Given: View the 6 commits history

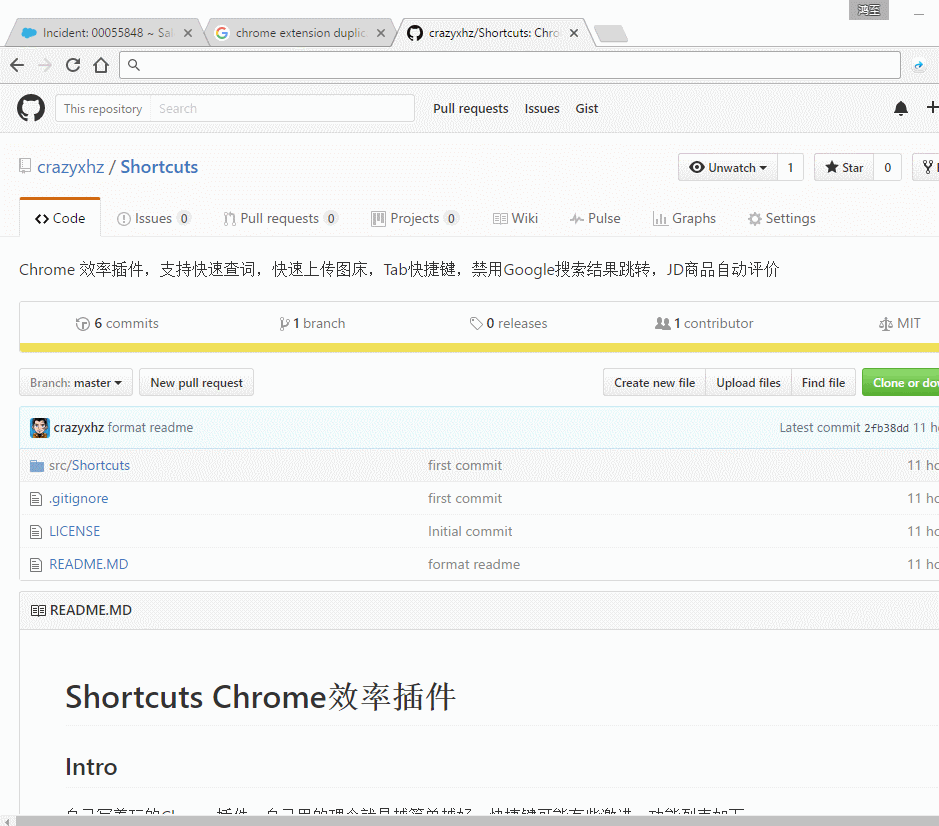Looking at the screenshot, I should point(117,323).
